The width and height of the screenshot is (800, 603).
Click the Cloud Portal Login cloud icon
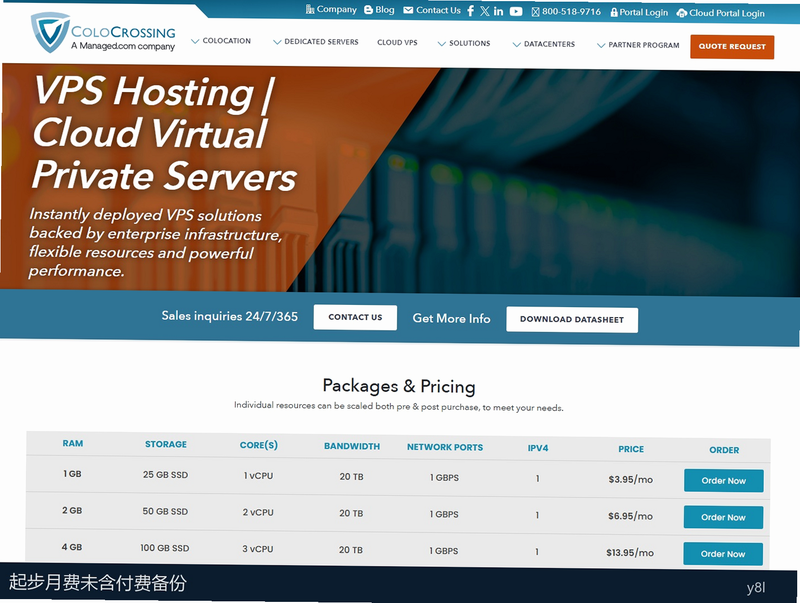pyautogui.click(x=682, y=13)
